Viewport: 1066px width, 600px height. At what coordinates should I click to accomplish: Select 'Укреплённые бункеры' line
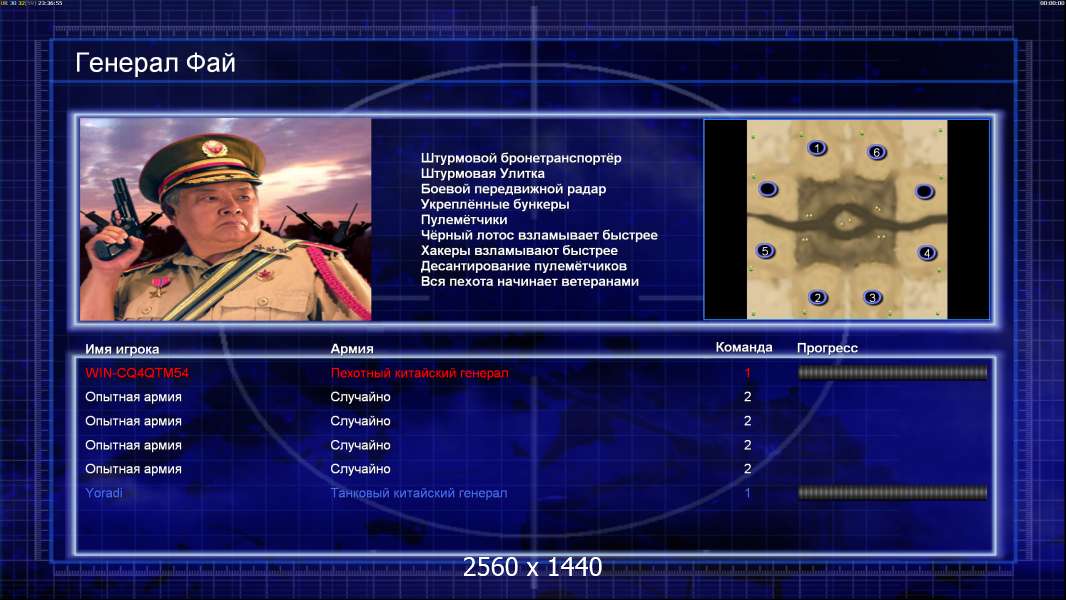pos(495,204)
